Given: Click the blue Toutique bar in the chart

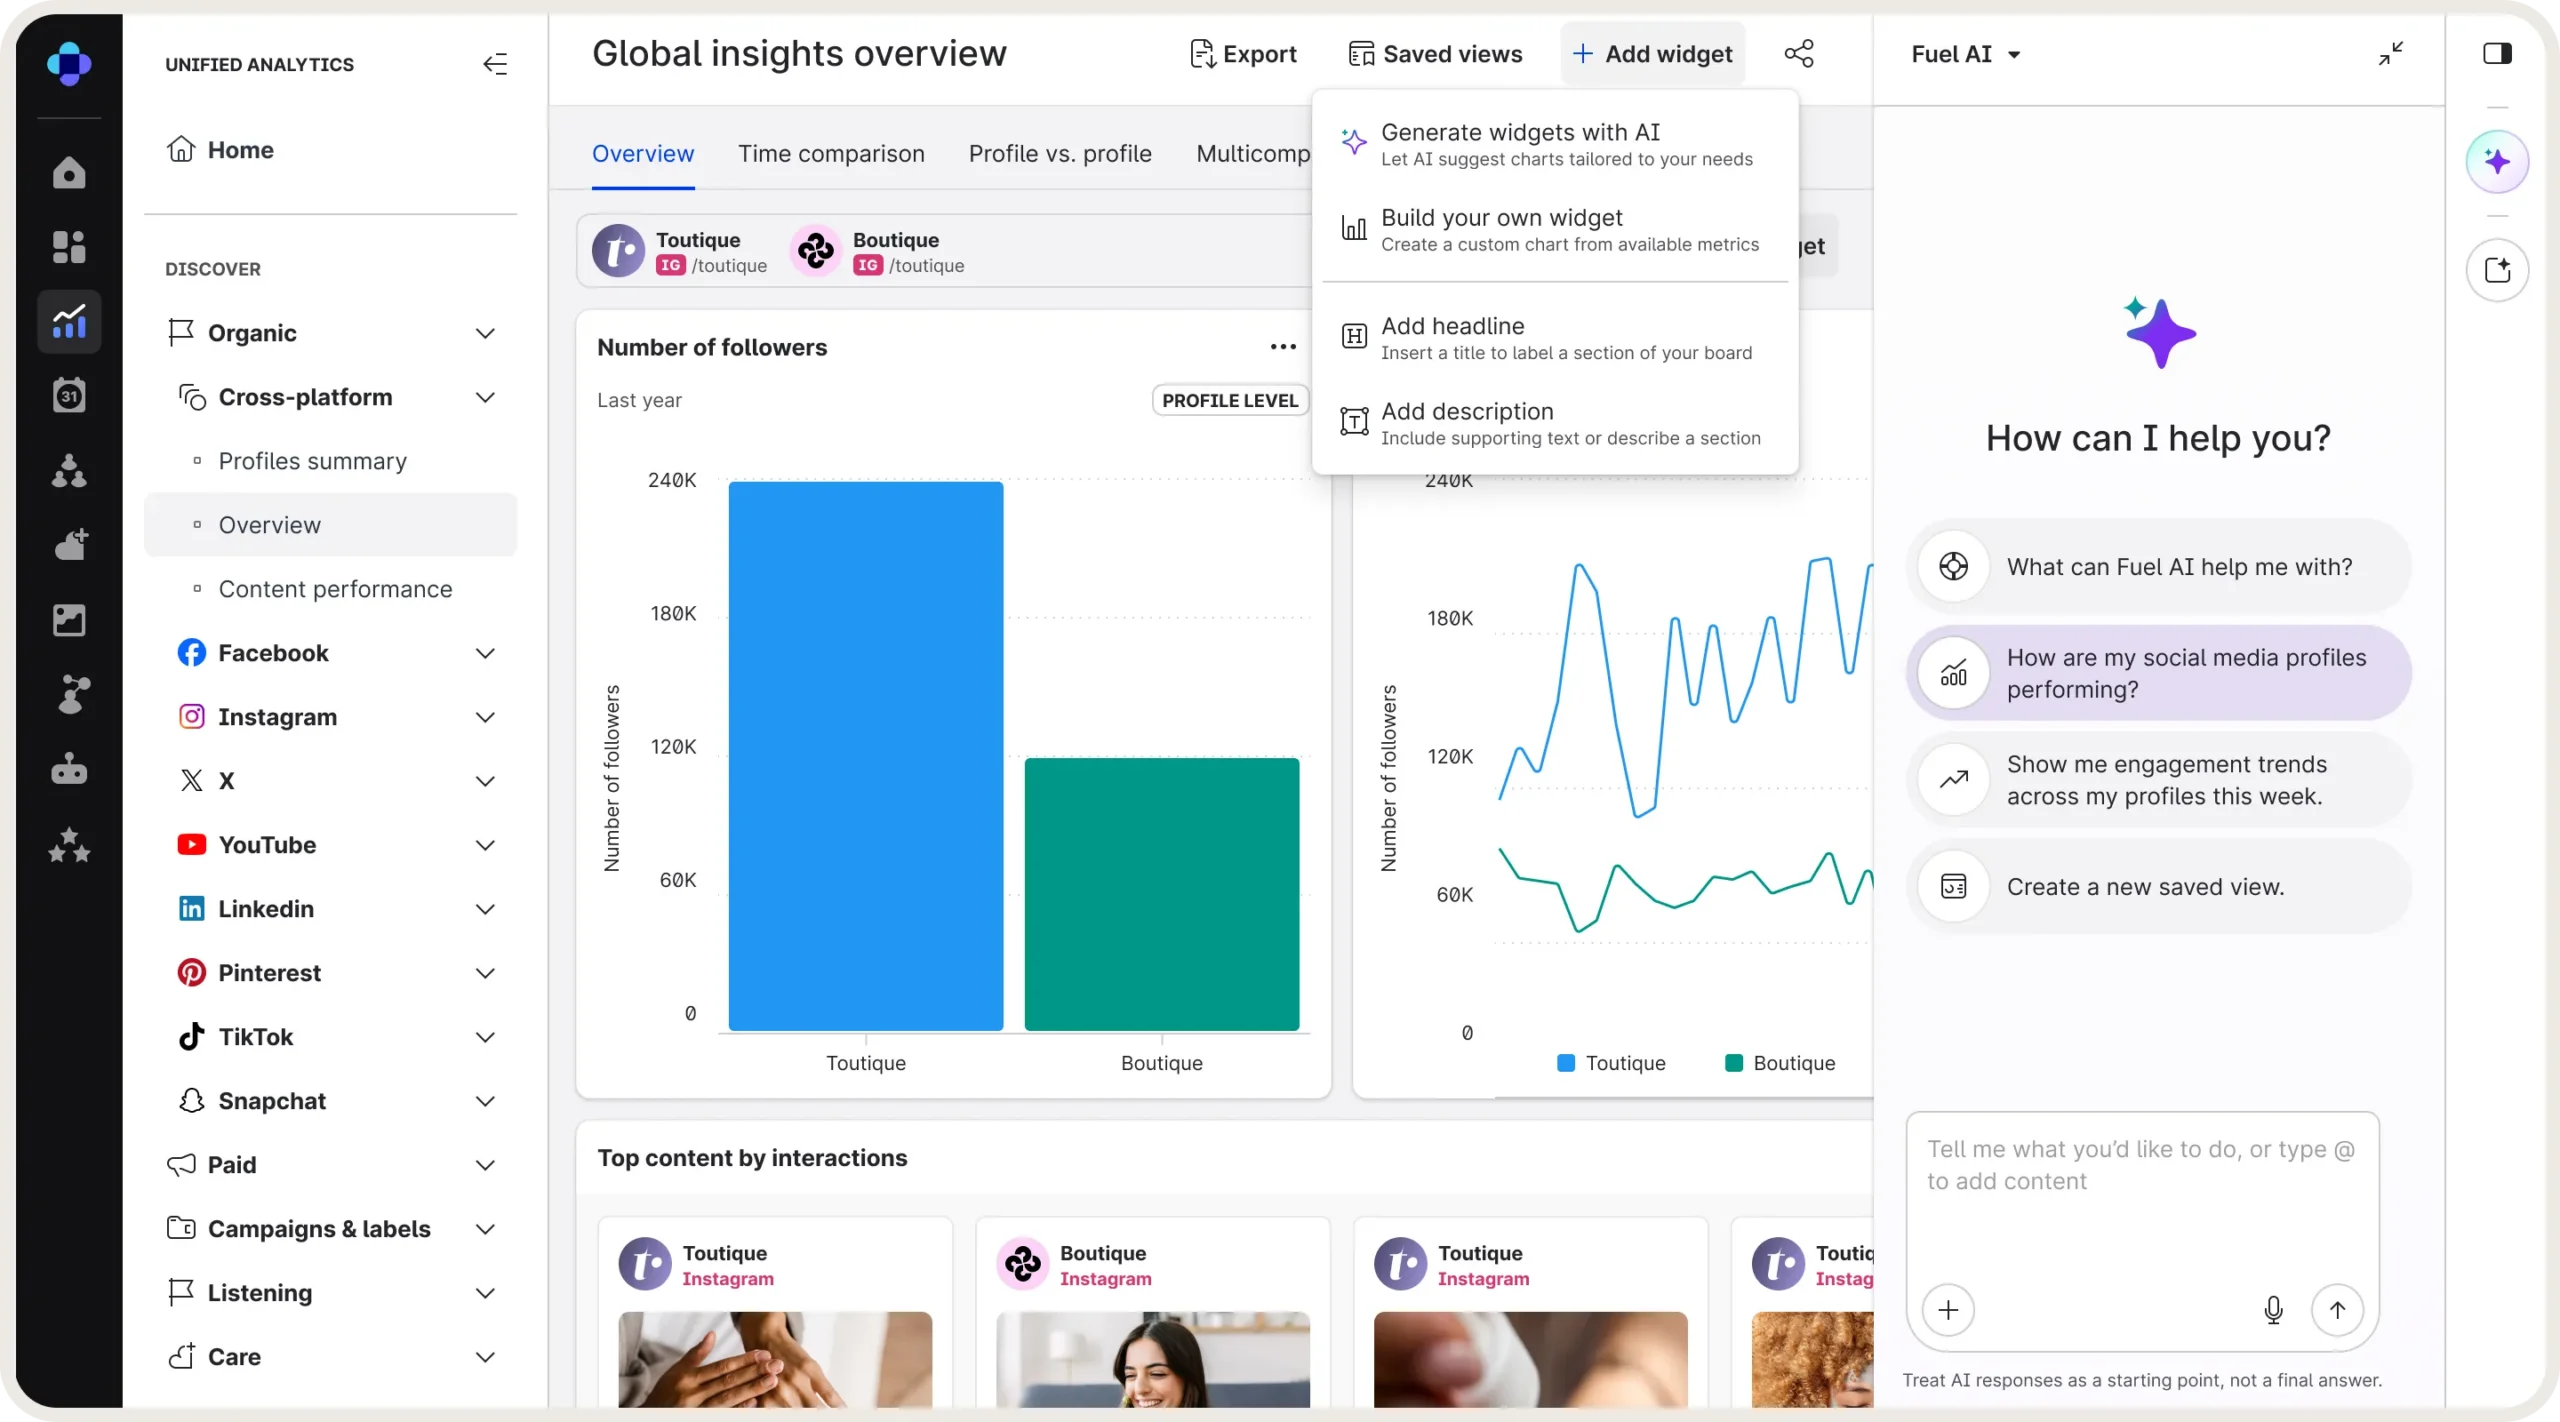Looking at the screenshot, I should click(866, 756).
